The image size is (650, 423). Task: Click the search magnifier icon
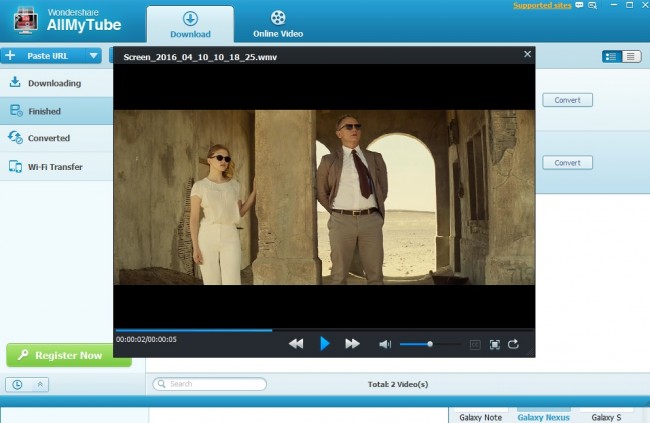[162, 384]
